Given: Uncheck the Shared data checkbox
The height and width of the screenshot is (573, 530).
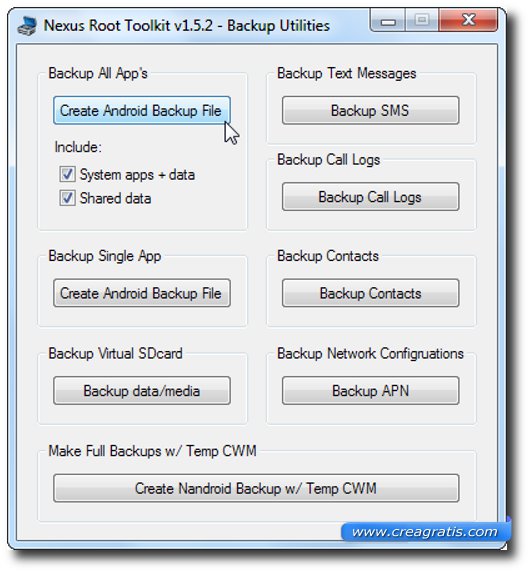Looking at the screenshot, I should 68,198.
